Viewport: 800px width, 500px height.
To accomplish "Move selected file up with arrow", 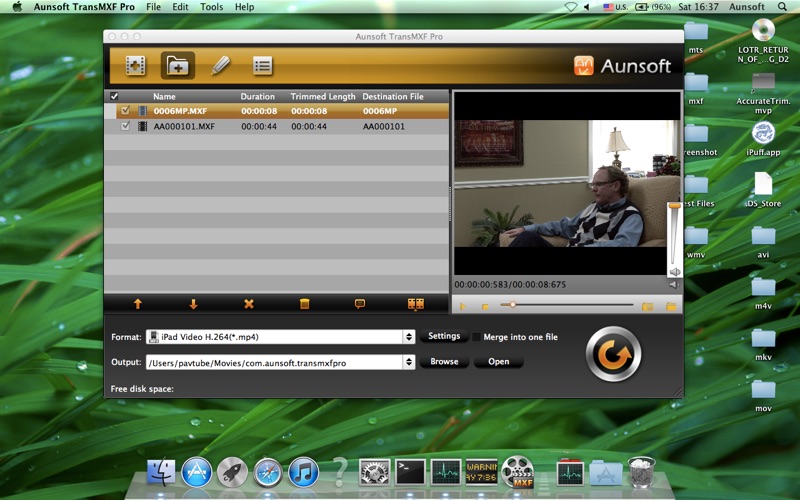I will [138, 304].
